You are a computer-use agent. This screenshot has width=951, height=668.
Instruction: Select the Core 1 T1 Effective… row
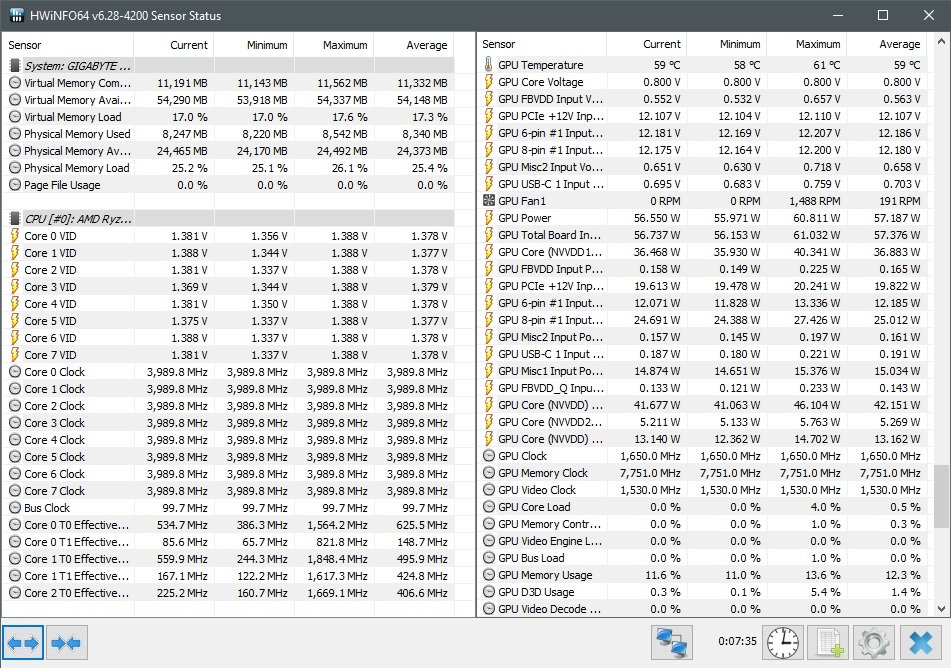228,575
